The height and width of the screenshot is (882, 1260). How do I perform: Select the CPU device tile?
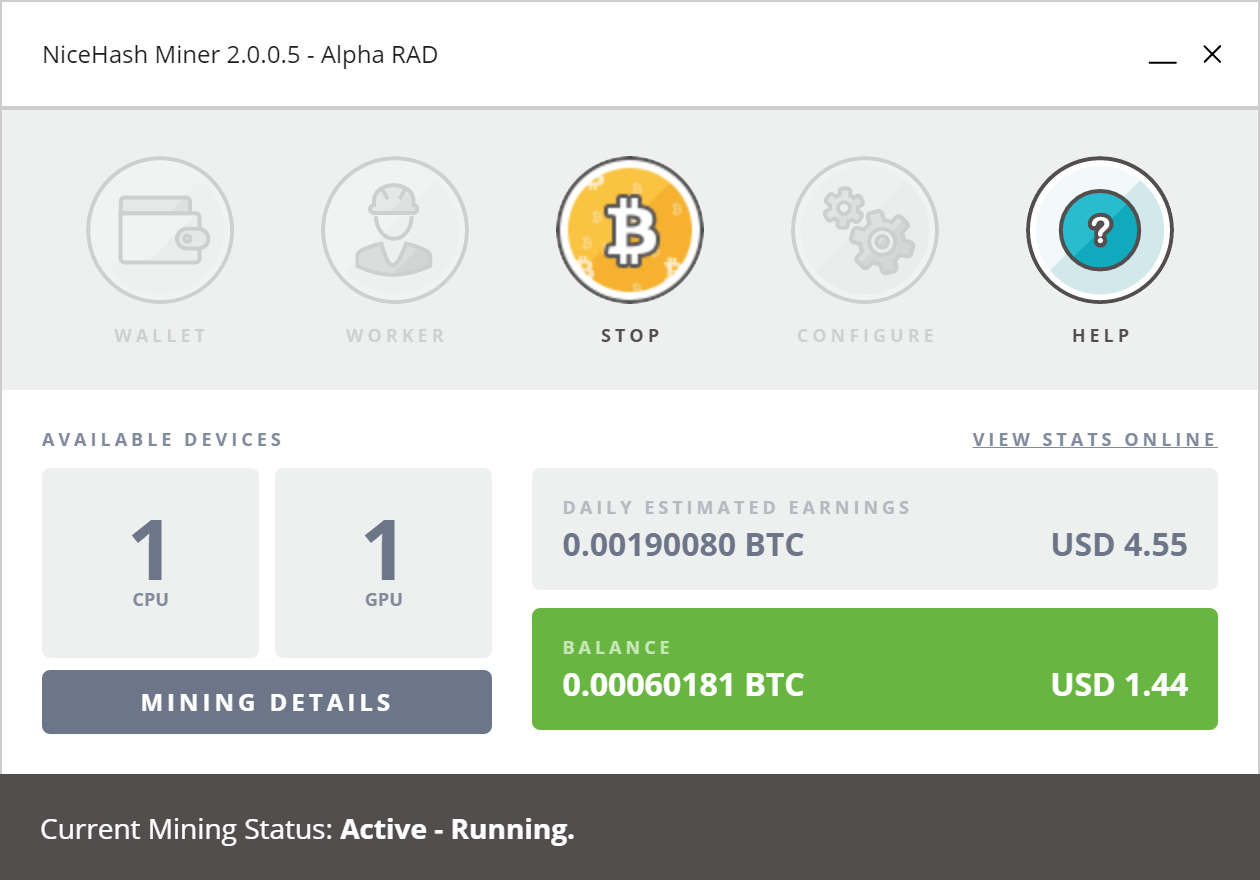pos(150,562)
